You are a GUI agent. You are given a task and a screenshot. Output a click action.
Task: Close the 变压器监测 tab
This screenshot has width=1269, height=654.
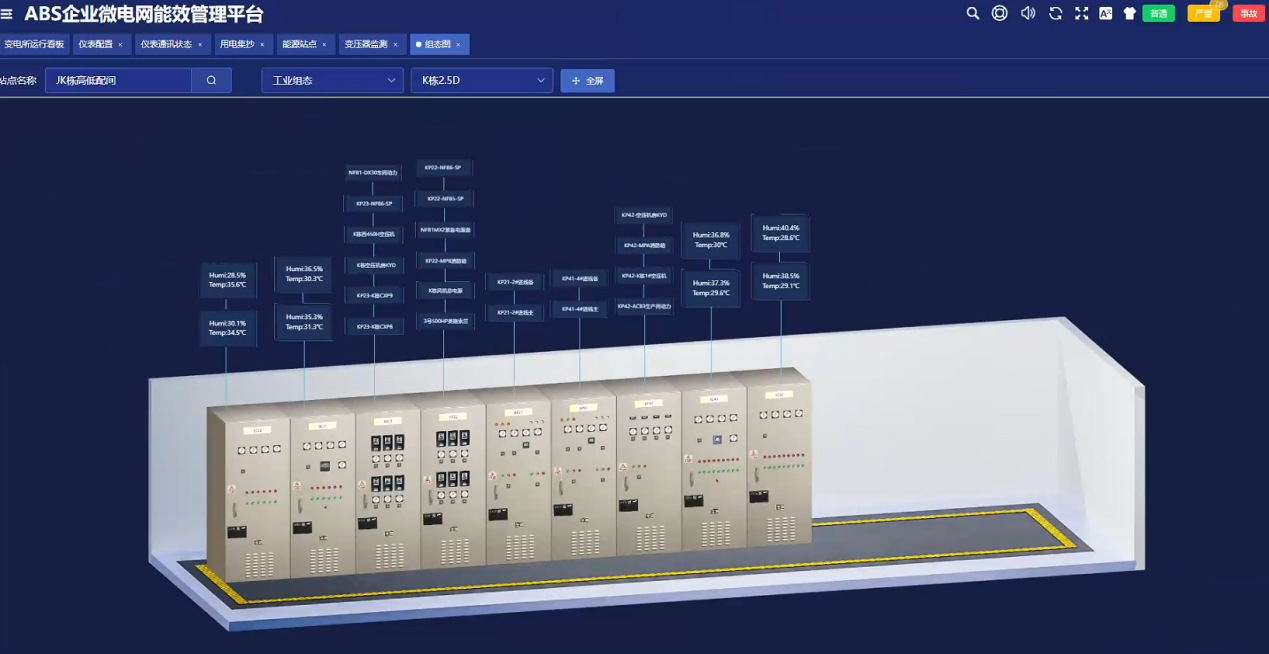tap(395, 44)
